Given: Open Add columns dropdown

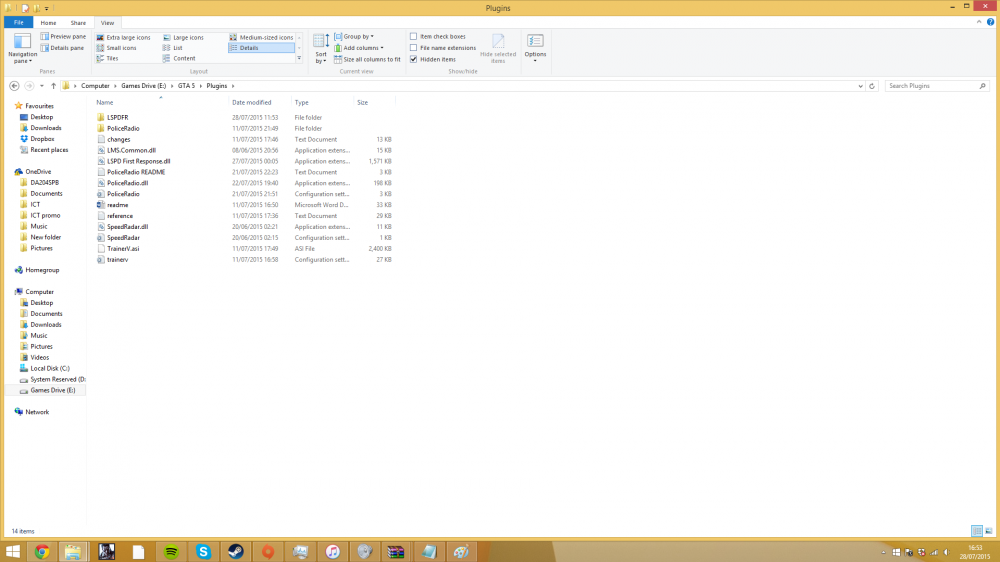Looking at the screenshot, I should click(x=359, y=48).
